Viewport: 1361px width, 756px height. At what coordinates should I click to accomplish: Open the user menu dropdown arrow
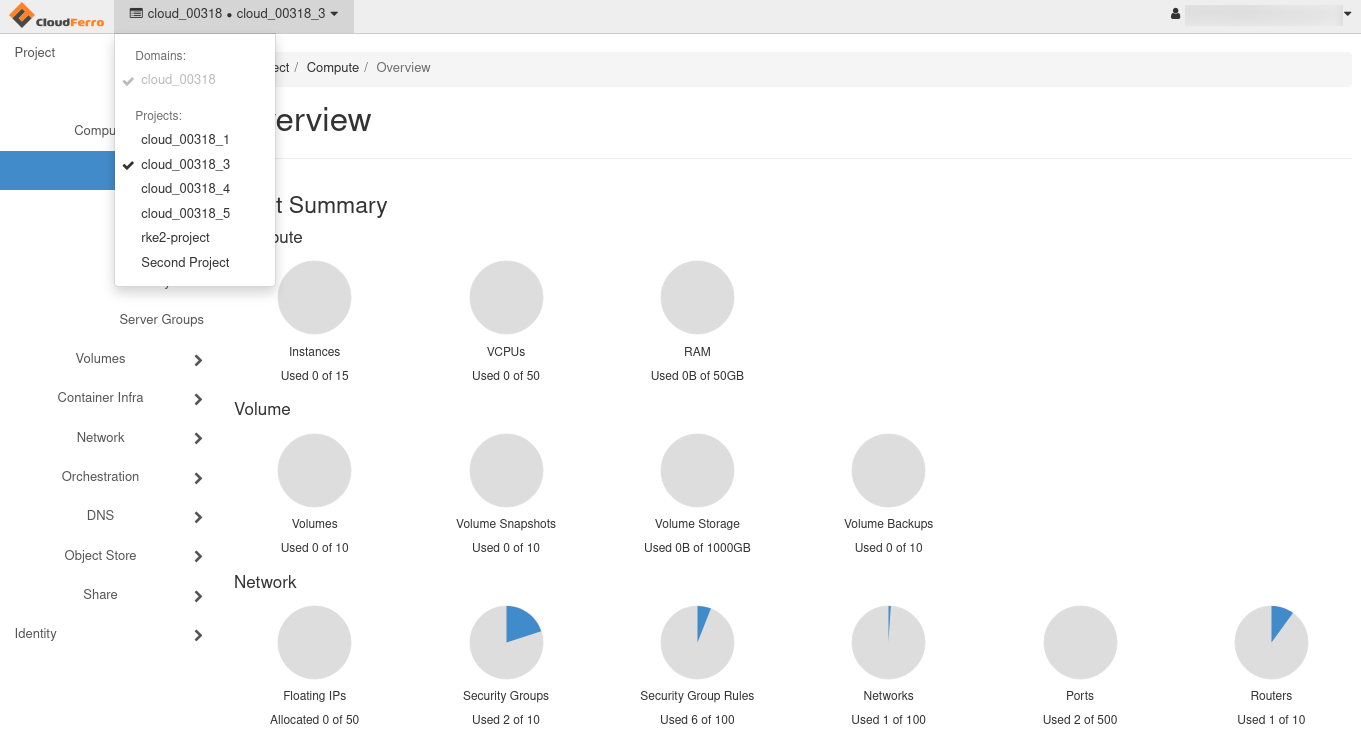coord(1347,15)
